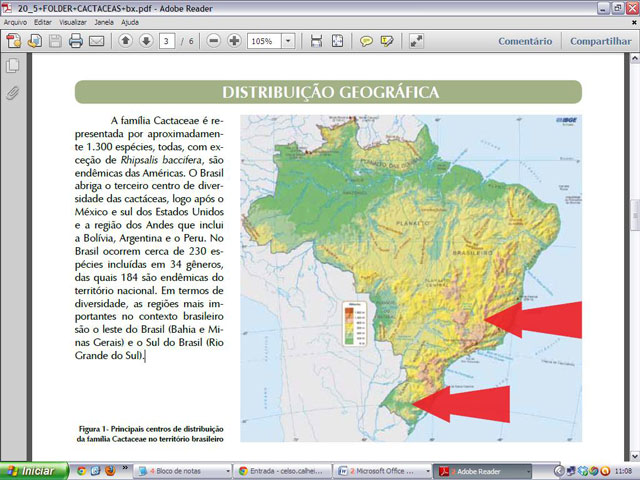Expand Adobe Reader group dropdown arrow

pos(528,472)
